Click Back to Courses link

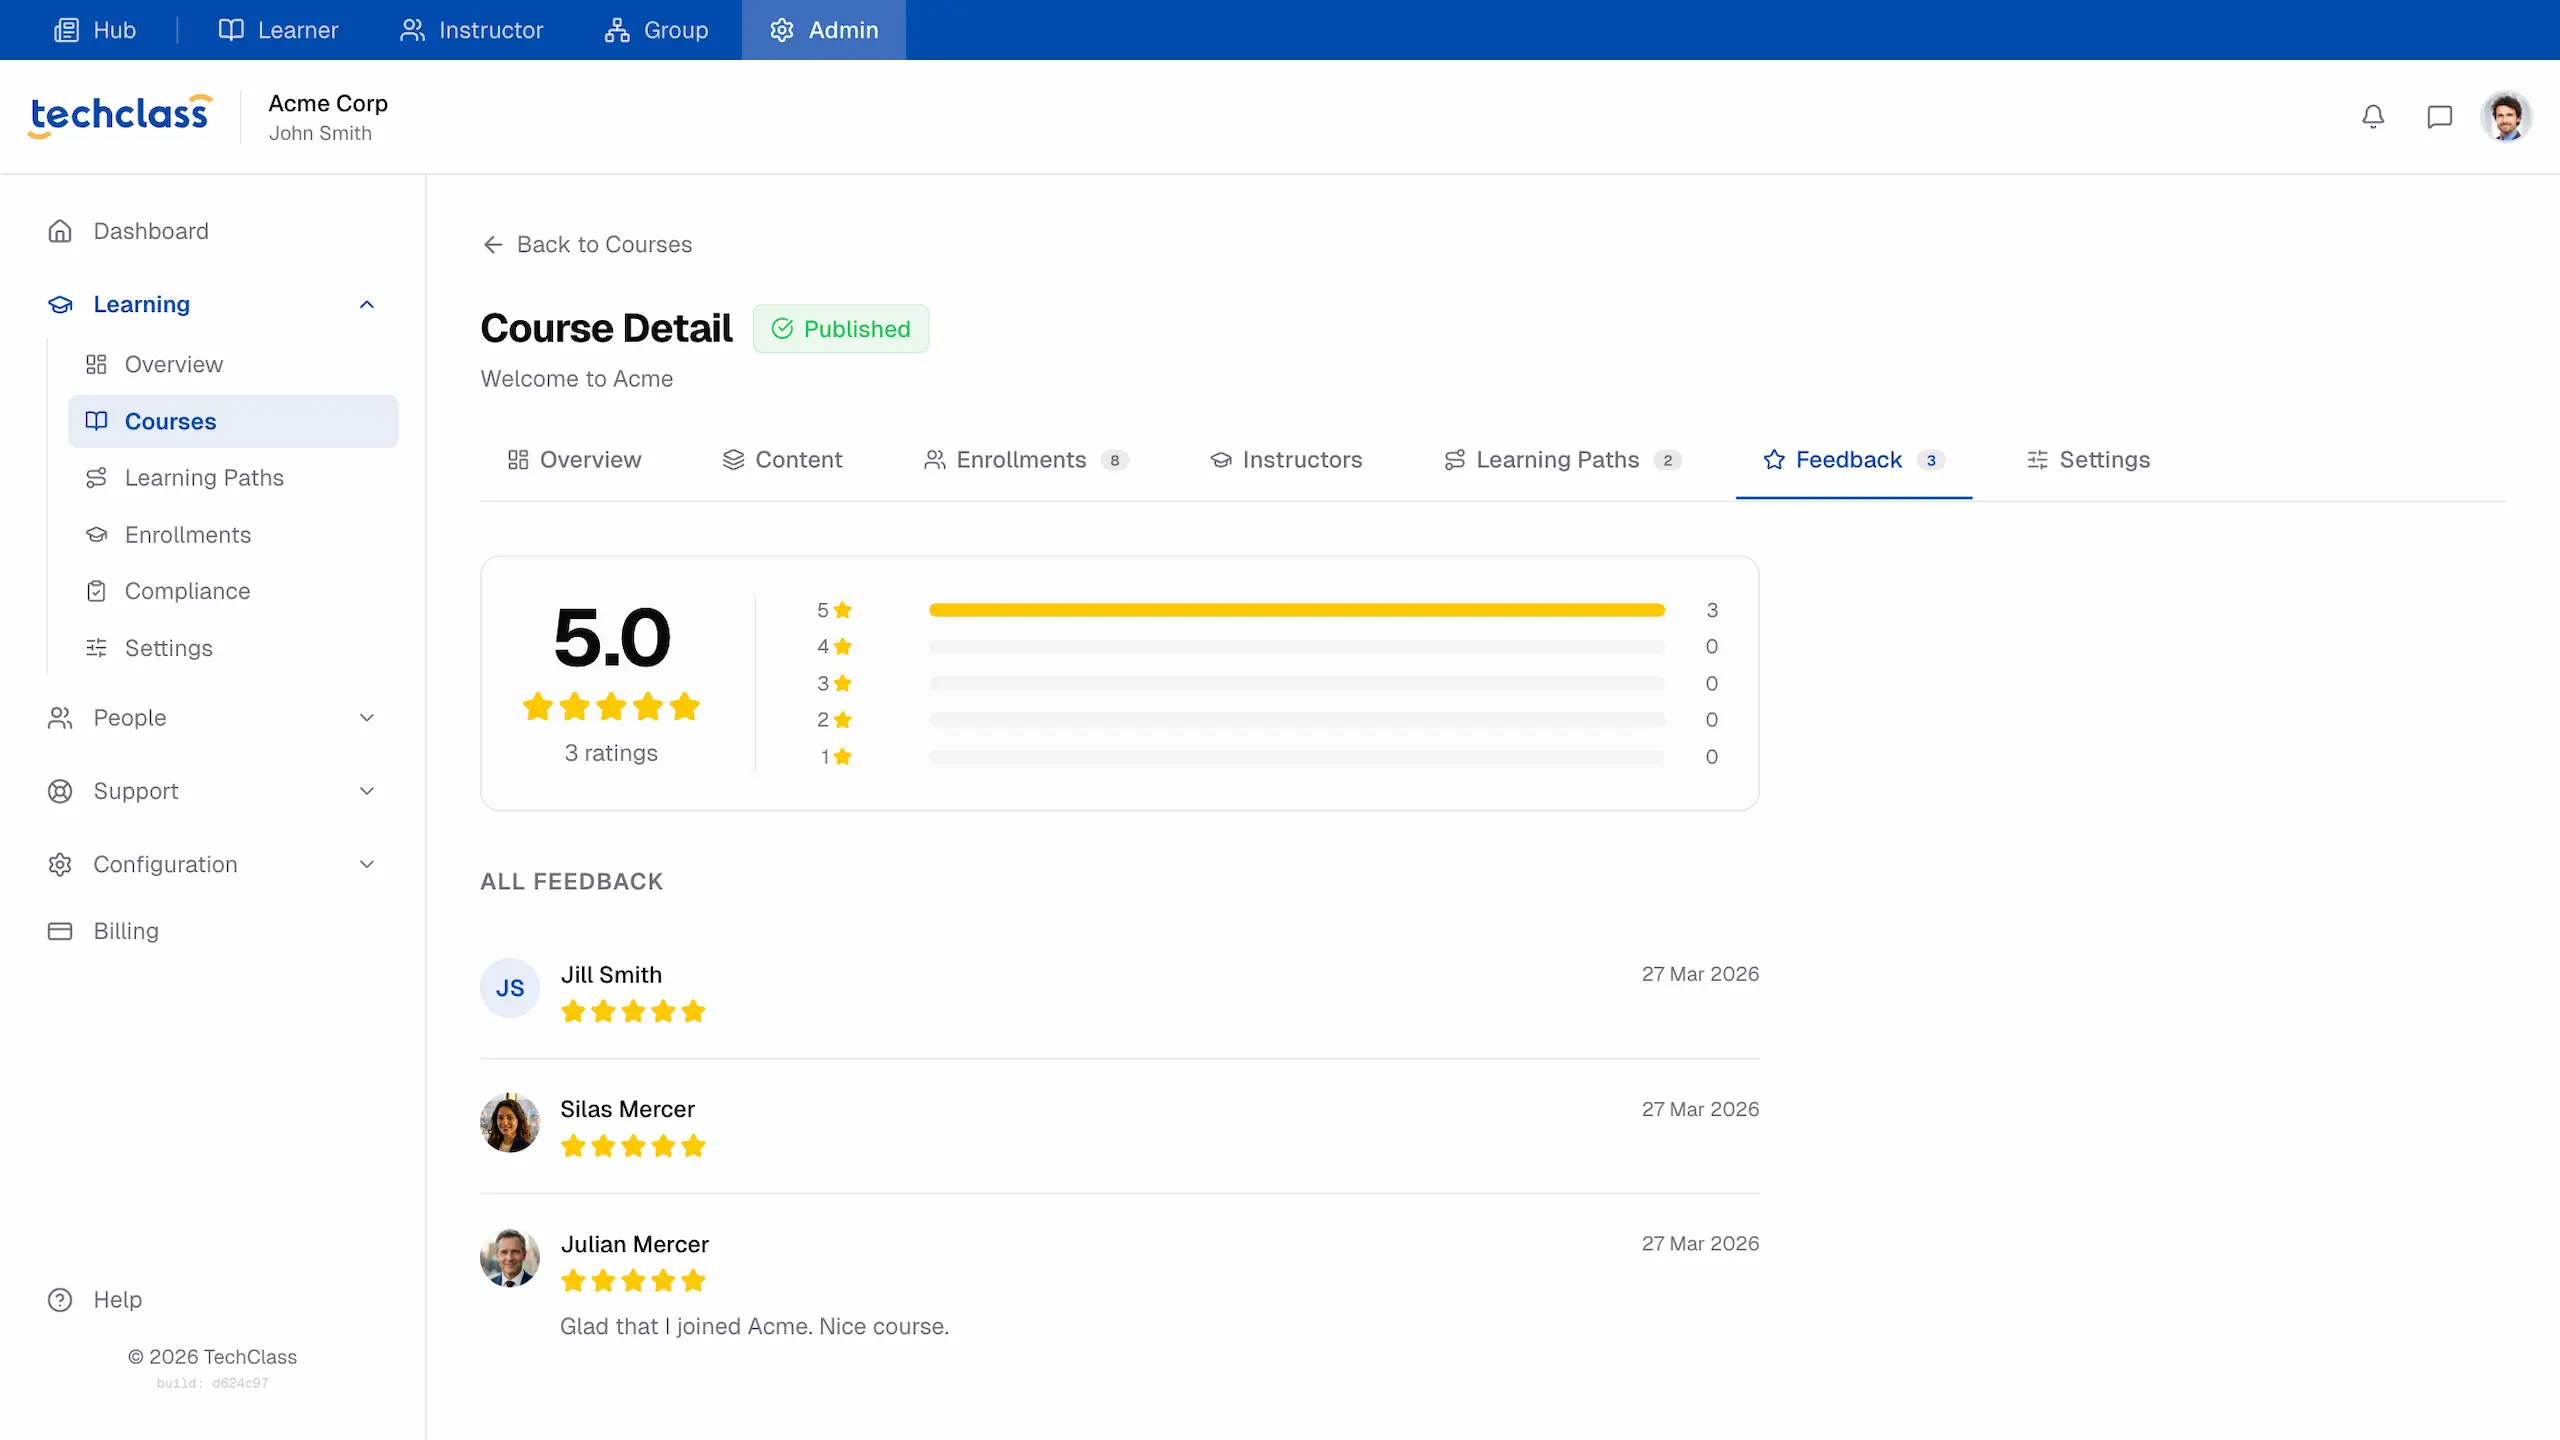(604, 244)
